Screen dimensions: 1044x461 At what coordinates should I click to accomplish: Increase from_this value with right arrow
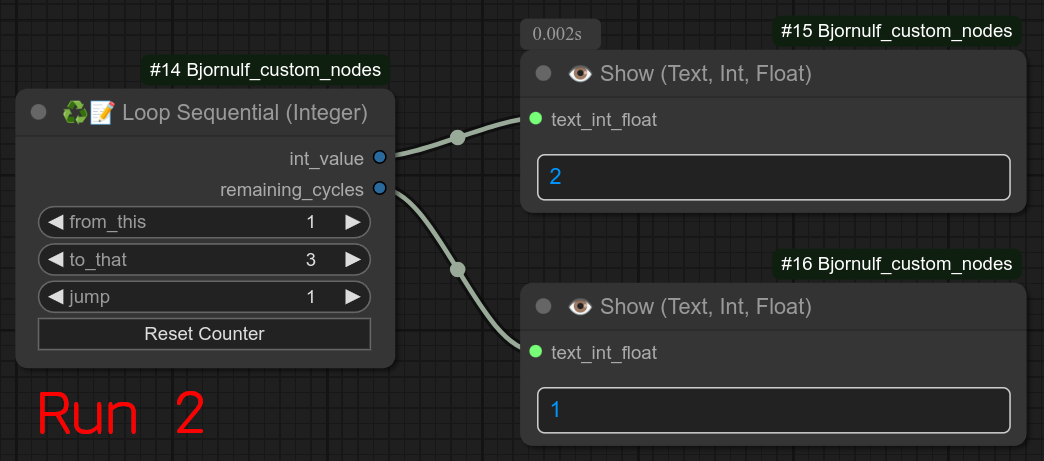(x=353, y=222)
